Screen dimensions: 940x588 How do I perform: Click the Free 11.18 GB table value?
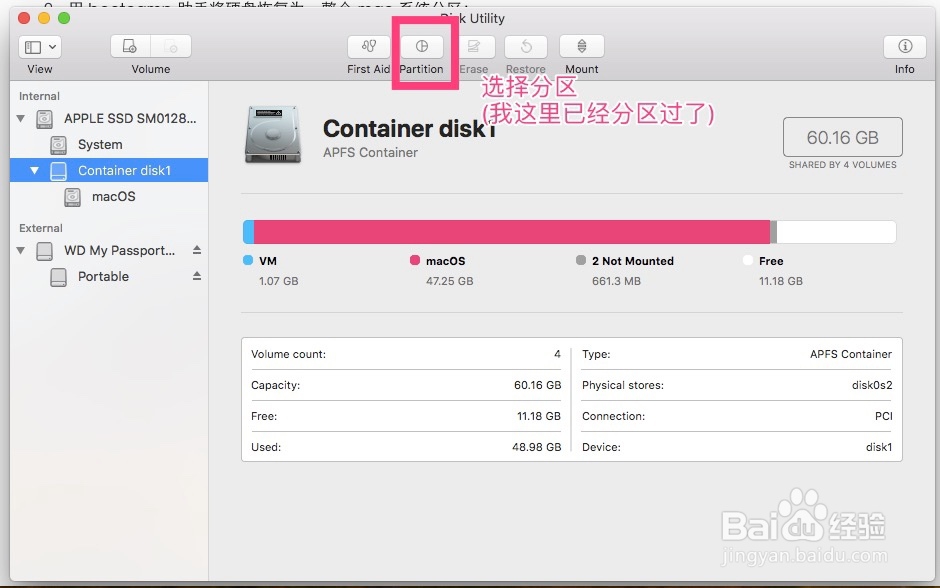(x=539, y=416)
